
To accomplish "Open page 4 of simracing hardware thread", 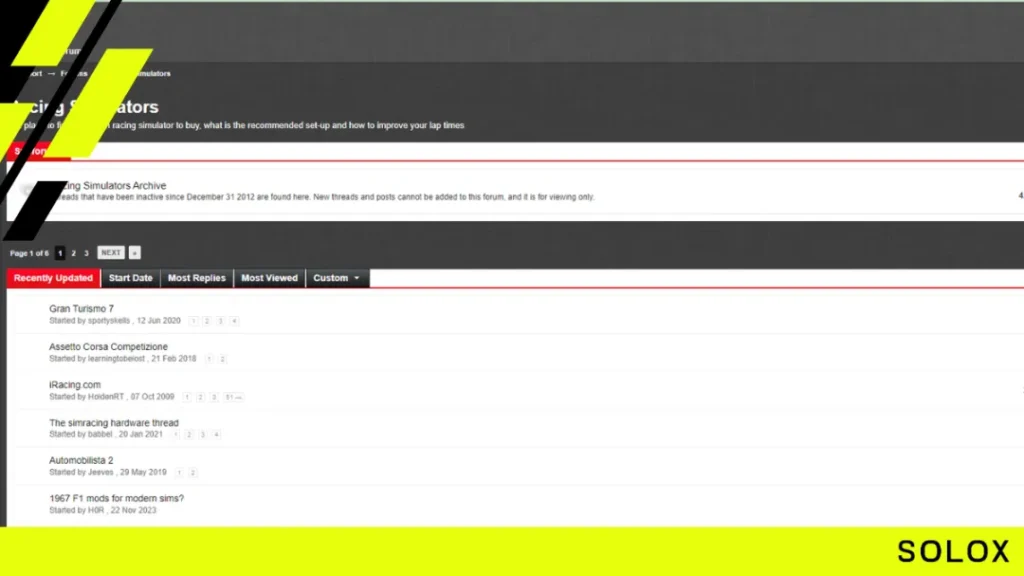I will [216, 434].
